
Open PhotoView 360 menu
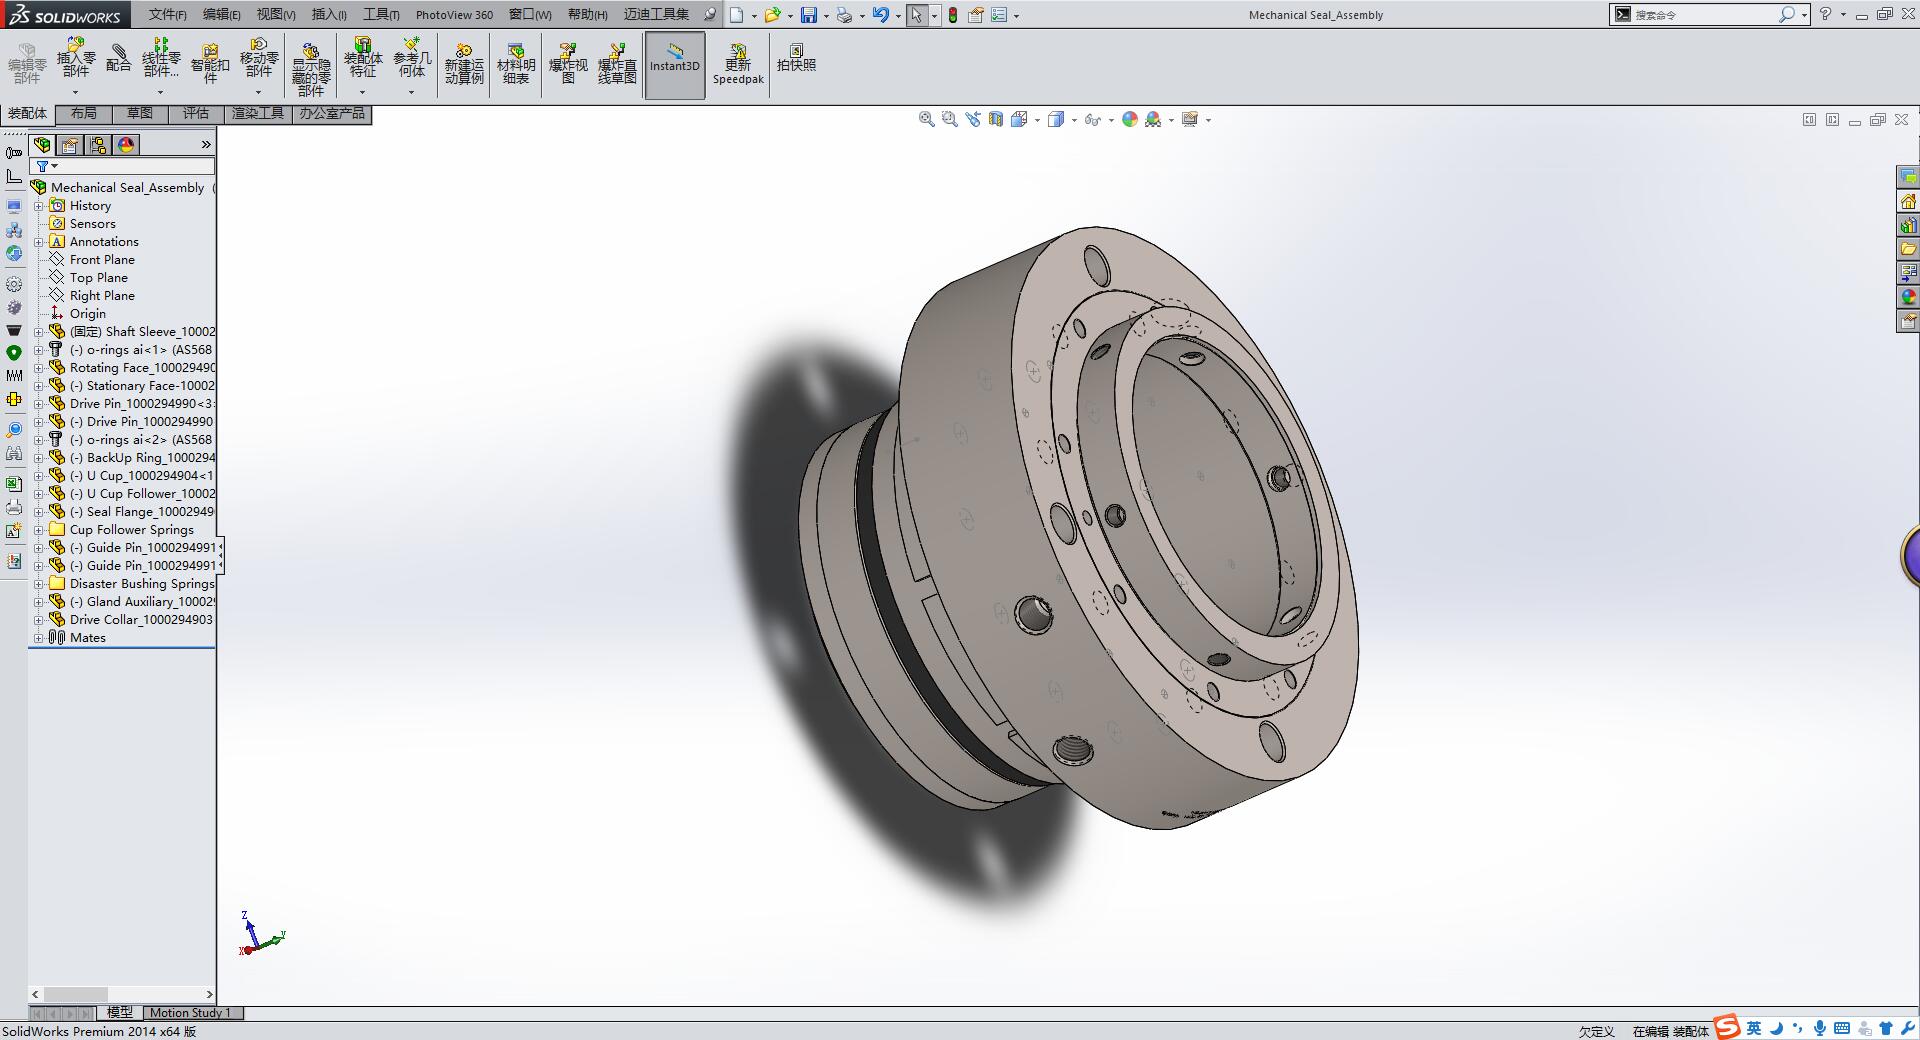click(x=454, y=15)
